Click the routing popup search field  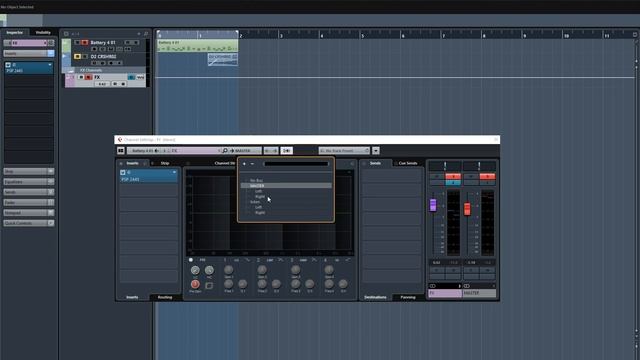pos(296,164)
